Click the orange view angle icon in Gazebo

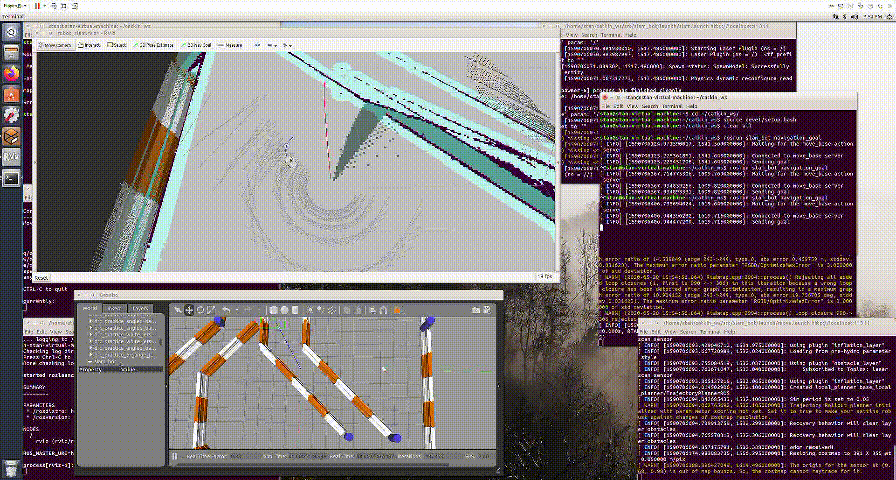click(397, 310)
